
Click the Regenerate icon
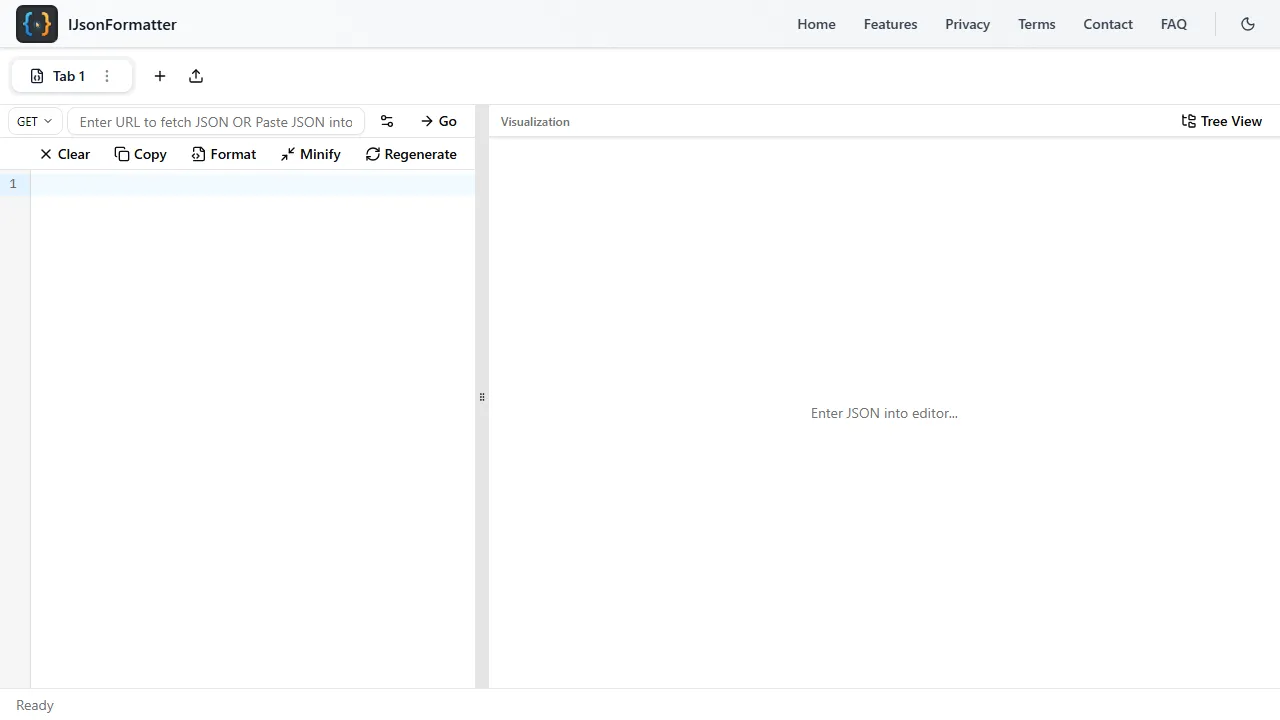click(x=373, y=154)
